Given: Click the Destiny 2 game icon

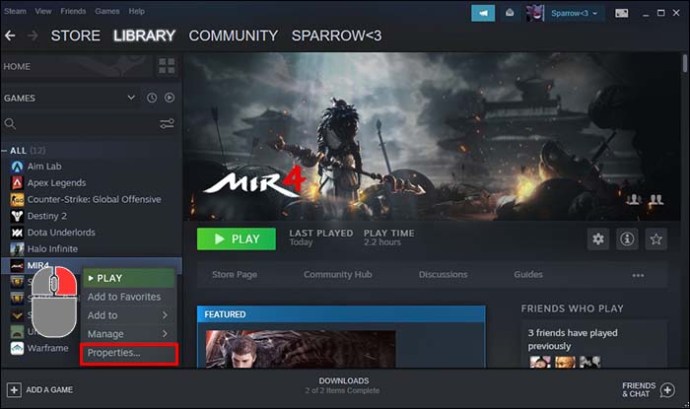Looking at the screenshot, I should tap(17, 216).
